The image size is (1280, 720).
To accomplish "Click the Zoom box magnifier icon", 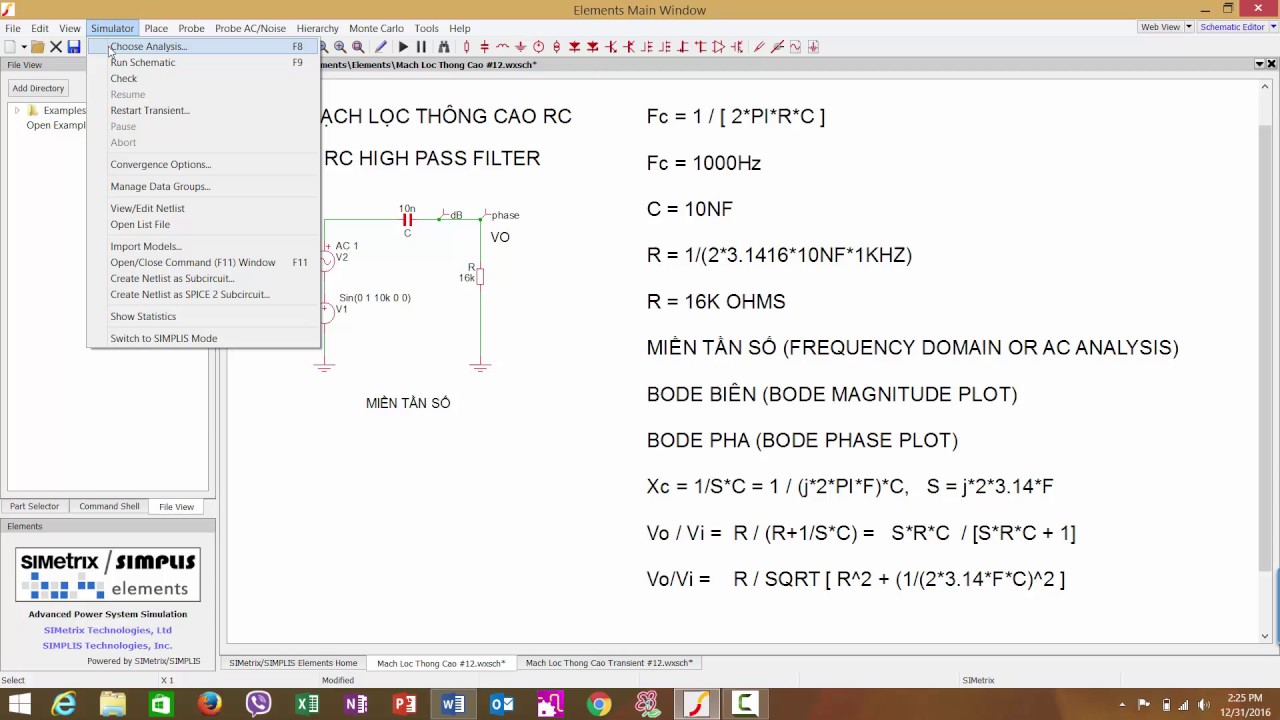I will pyautogui.click(x=358, y=47).
